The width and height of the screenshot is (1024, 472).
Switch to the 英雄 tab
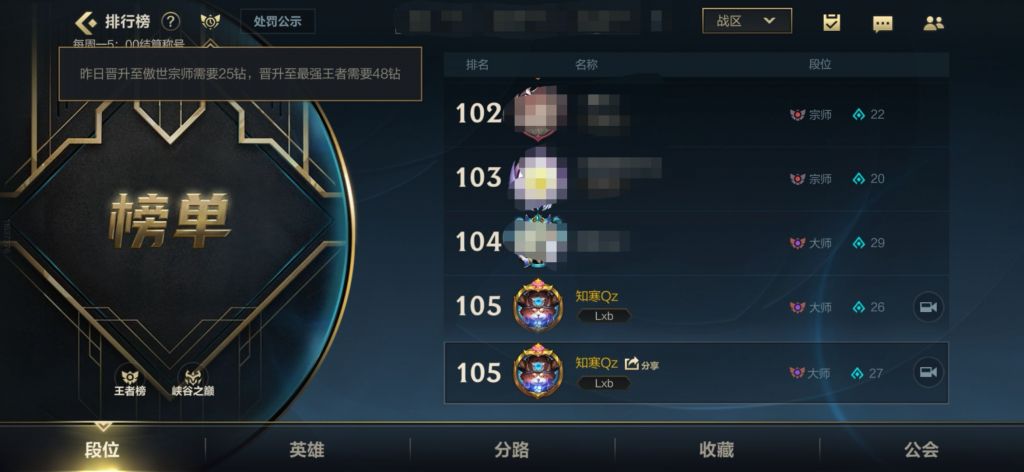coord(307,449)
